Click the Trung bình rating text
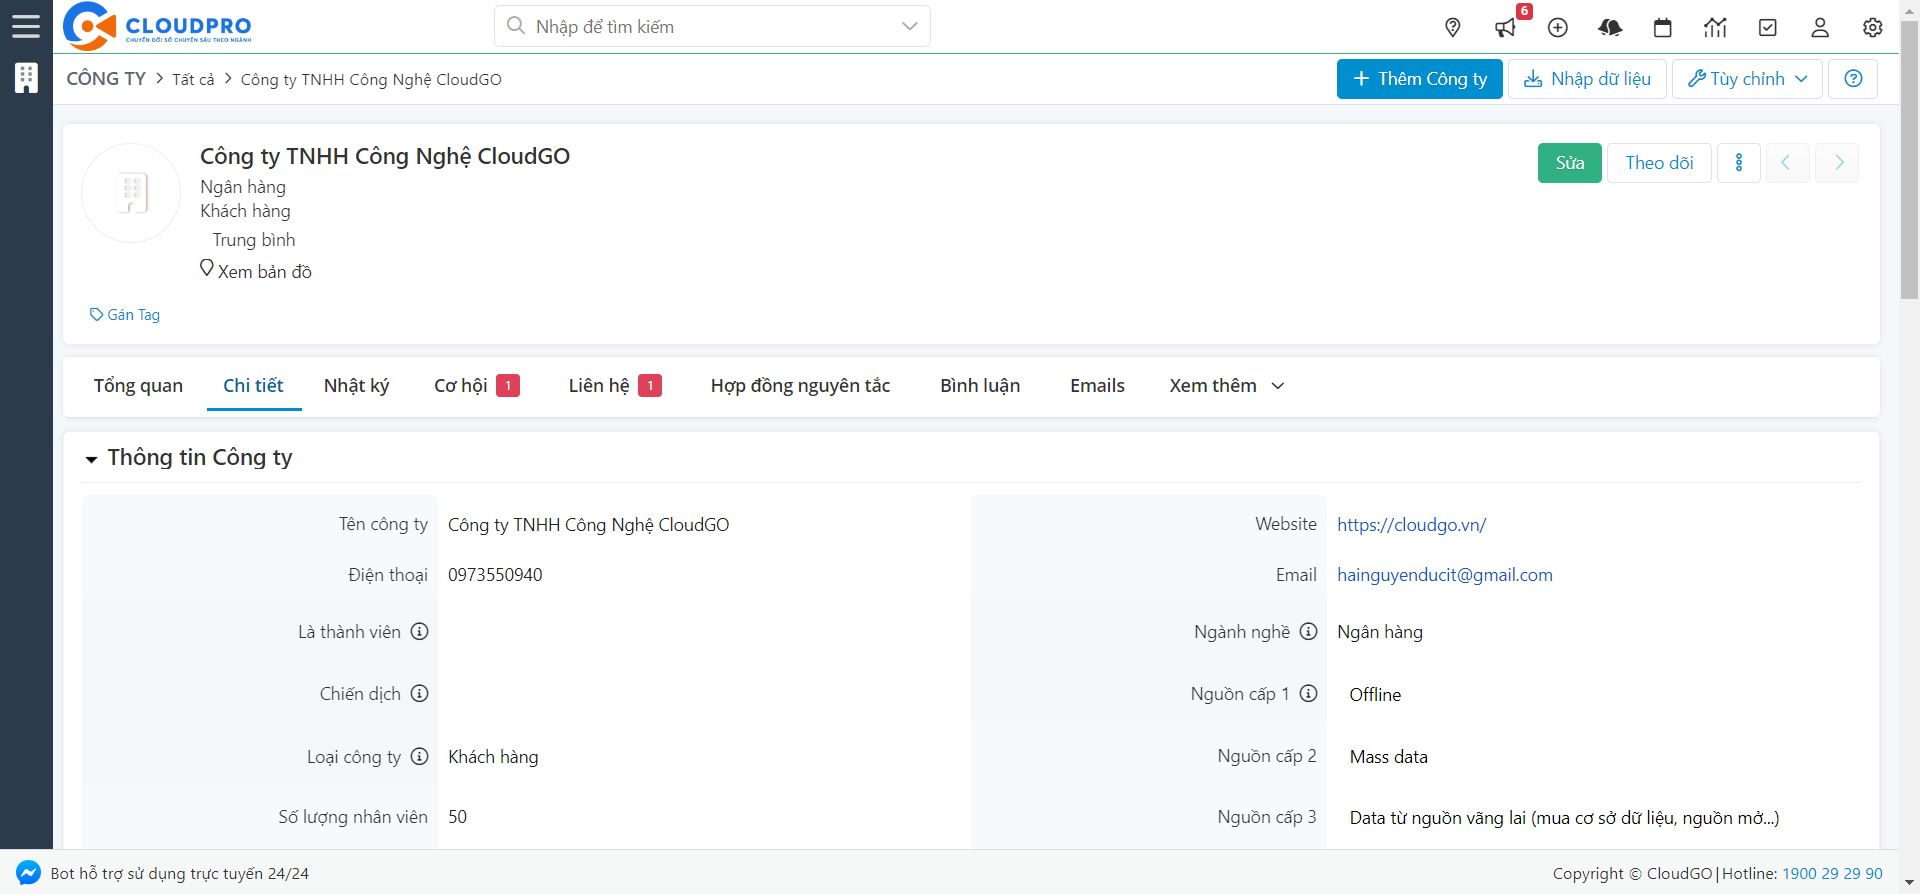1920x894 pixels. (x=254, y=240)
